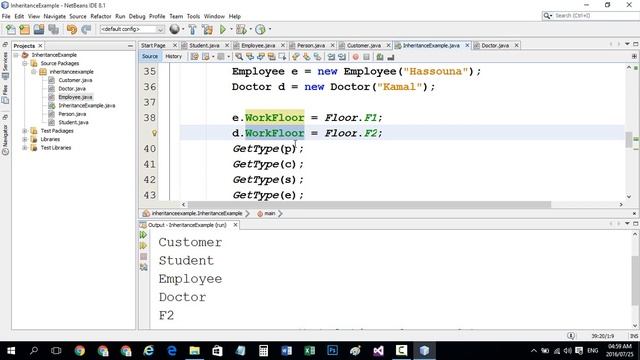Open the dropdown arrow beside Run Project

coord(231,29)
